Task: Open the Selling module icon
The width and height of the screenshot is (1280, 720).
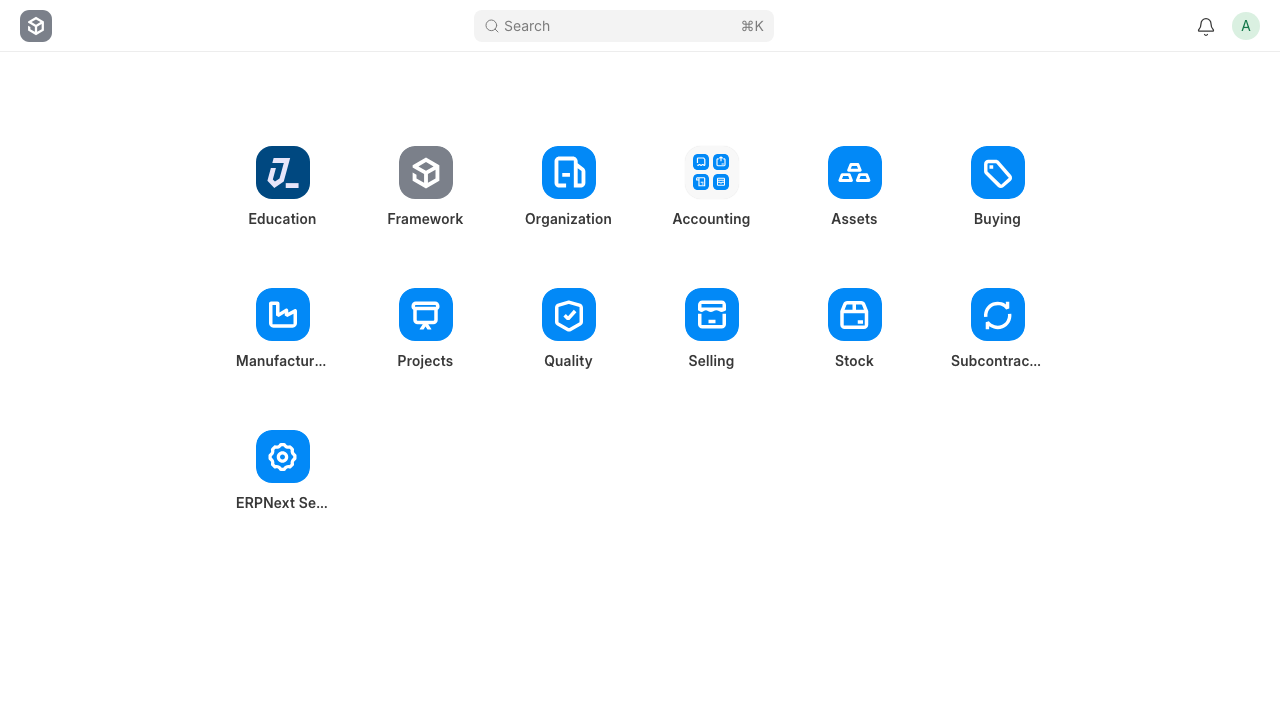Action: click(x=712, y=315)
